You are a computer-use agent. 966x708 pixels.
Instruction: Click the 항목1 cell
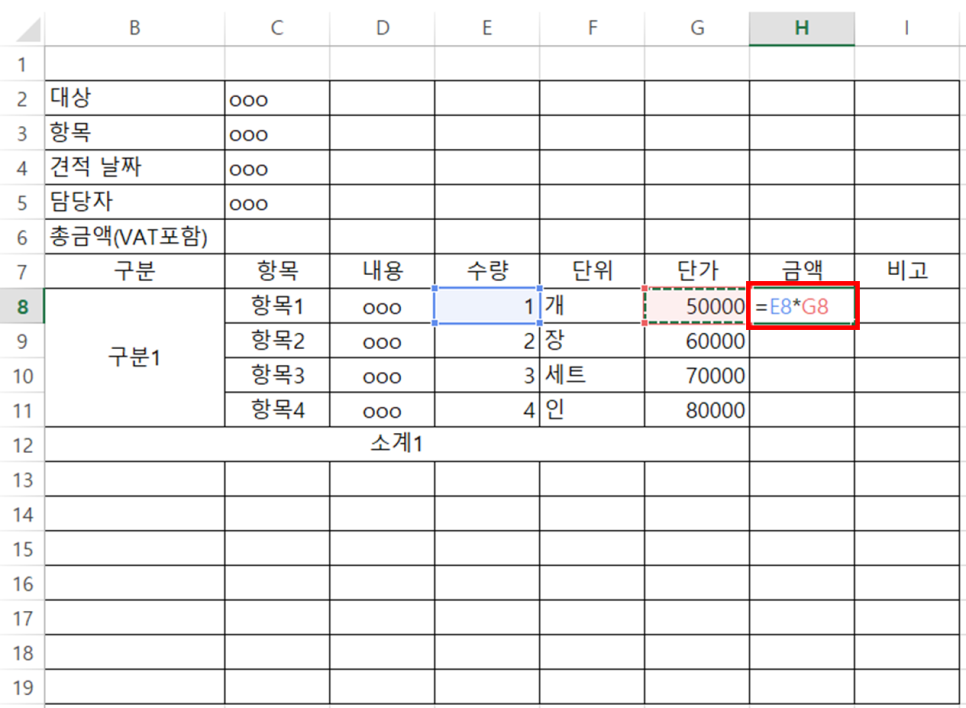[277, 306]
